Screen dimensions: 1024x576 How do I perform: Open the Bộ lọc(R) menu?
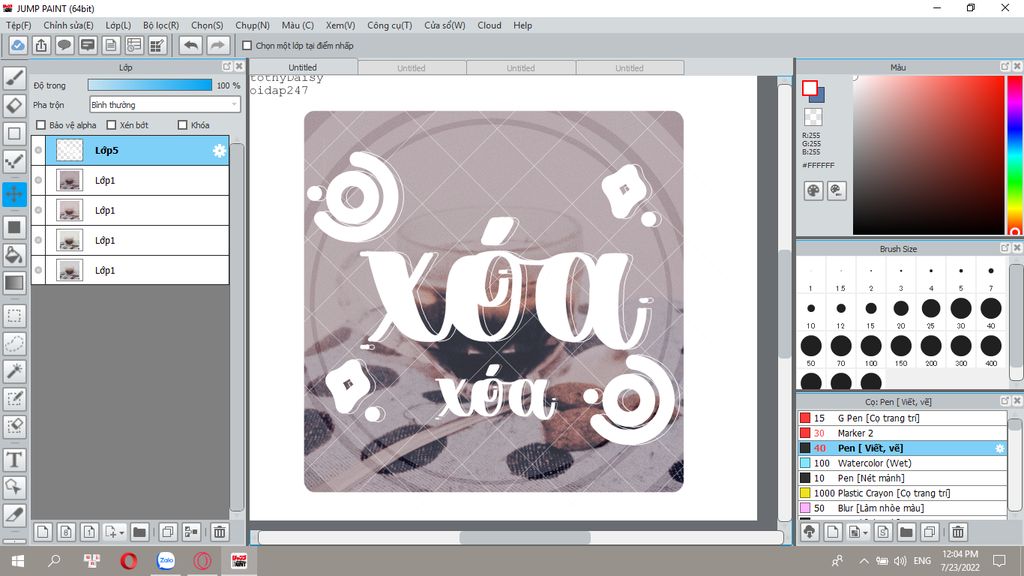[161, 25]
